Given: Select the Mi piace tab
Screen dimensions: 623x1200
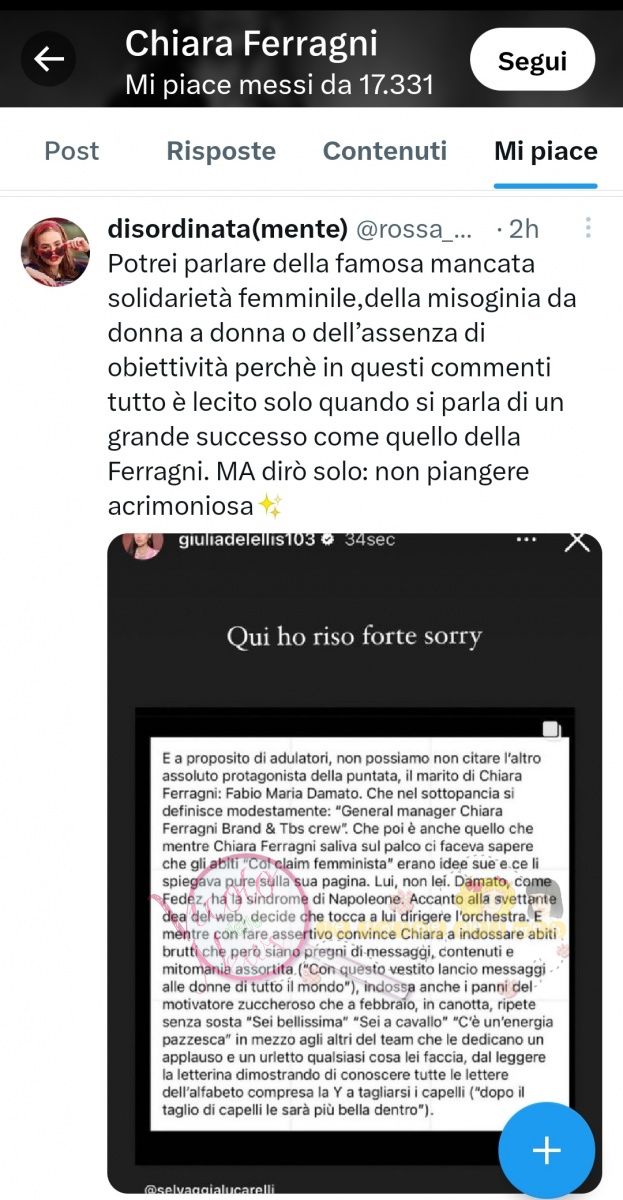Looking at the screenshot, I should coord(546,151).
